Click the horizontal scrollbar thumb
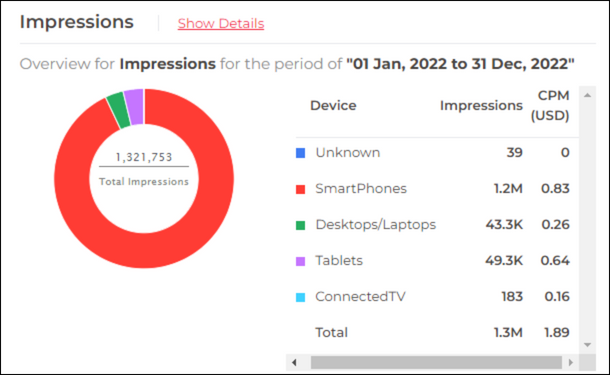 (436, 363)
